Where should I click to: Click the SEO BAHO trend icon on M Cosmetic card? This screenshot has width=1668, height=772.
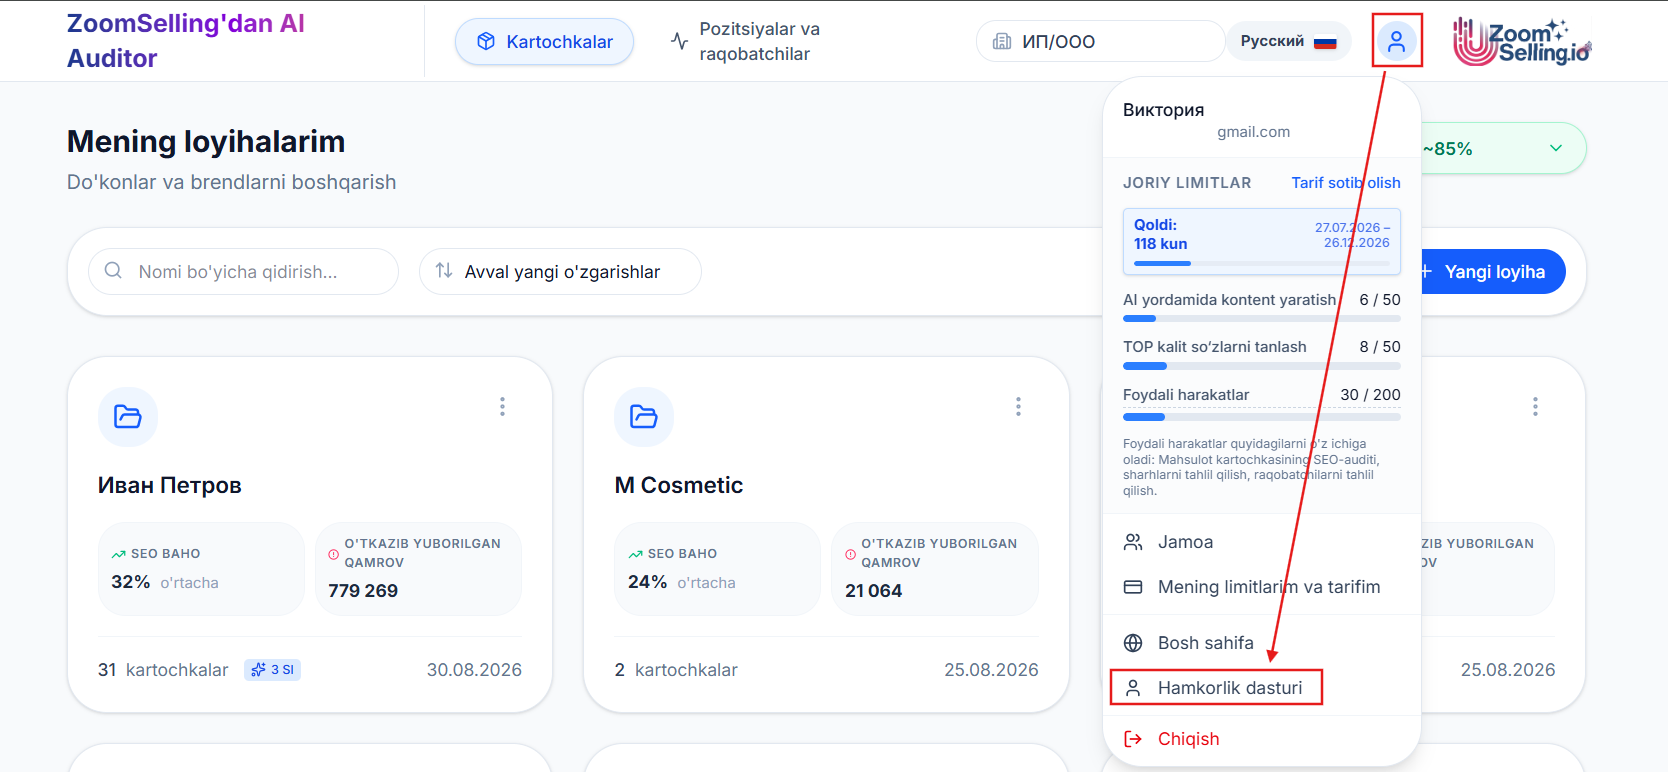coord(635,554)
